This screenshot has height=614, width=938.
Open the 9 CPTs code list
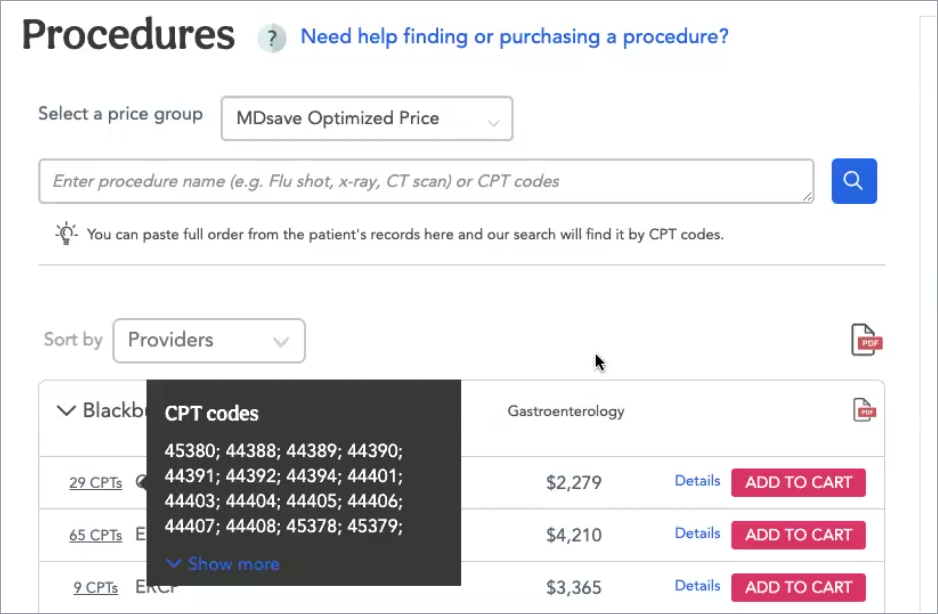tap(96, 588)
